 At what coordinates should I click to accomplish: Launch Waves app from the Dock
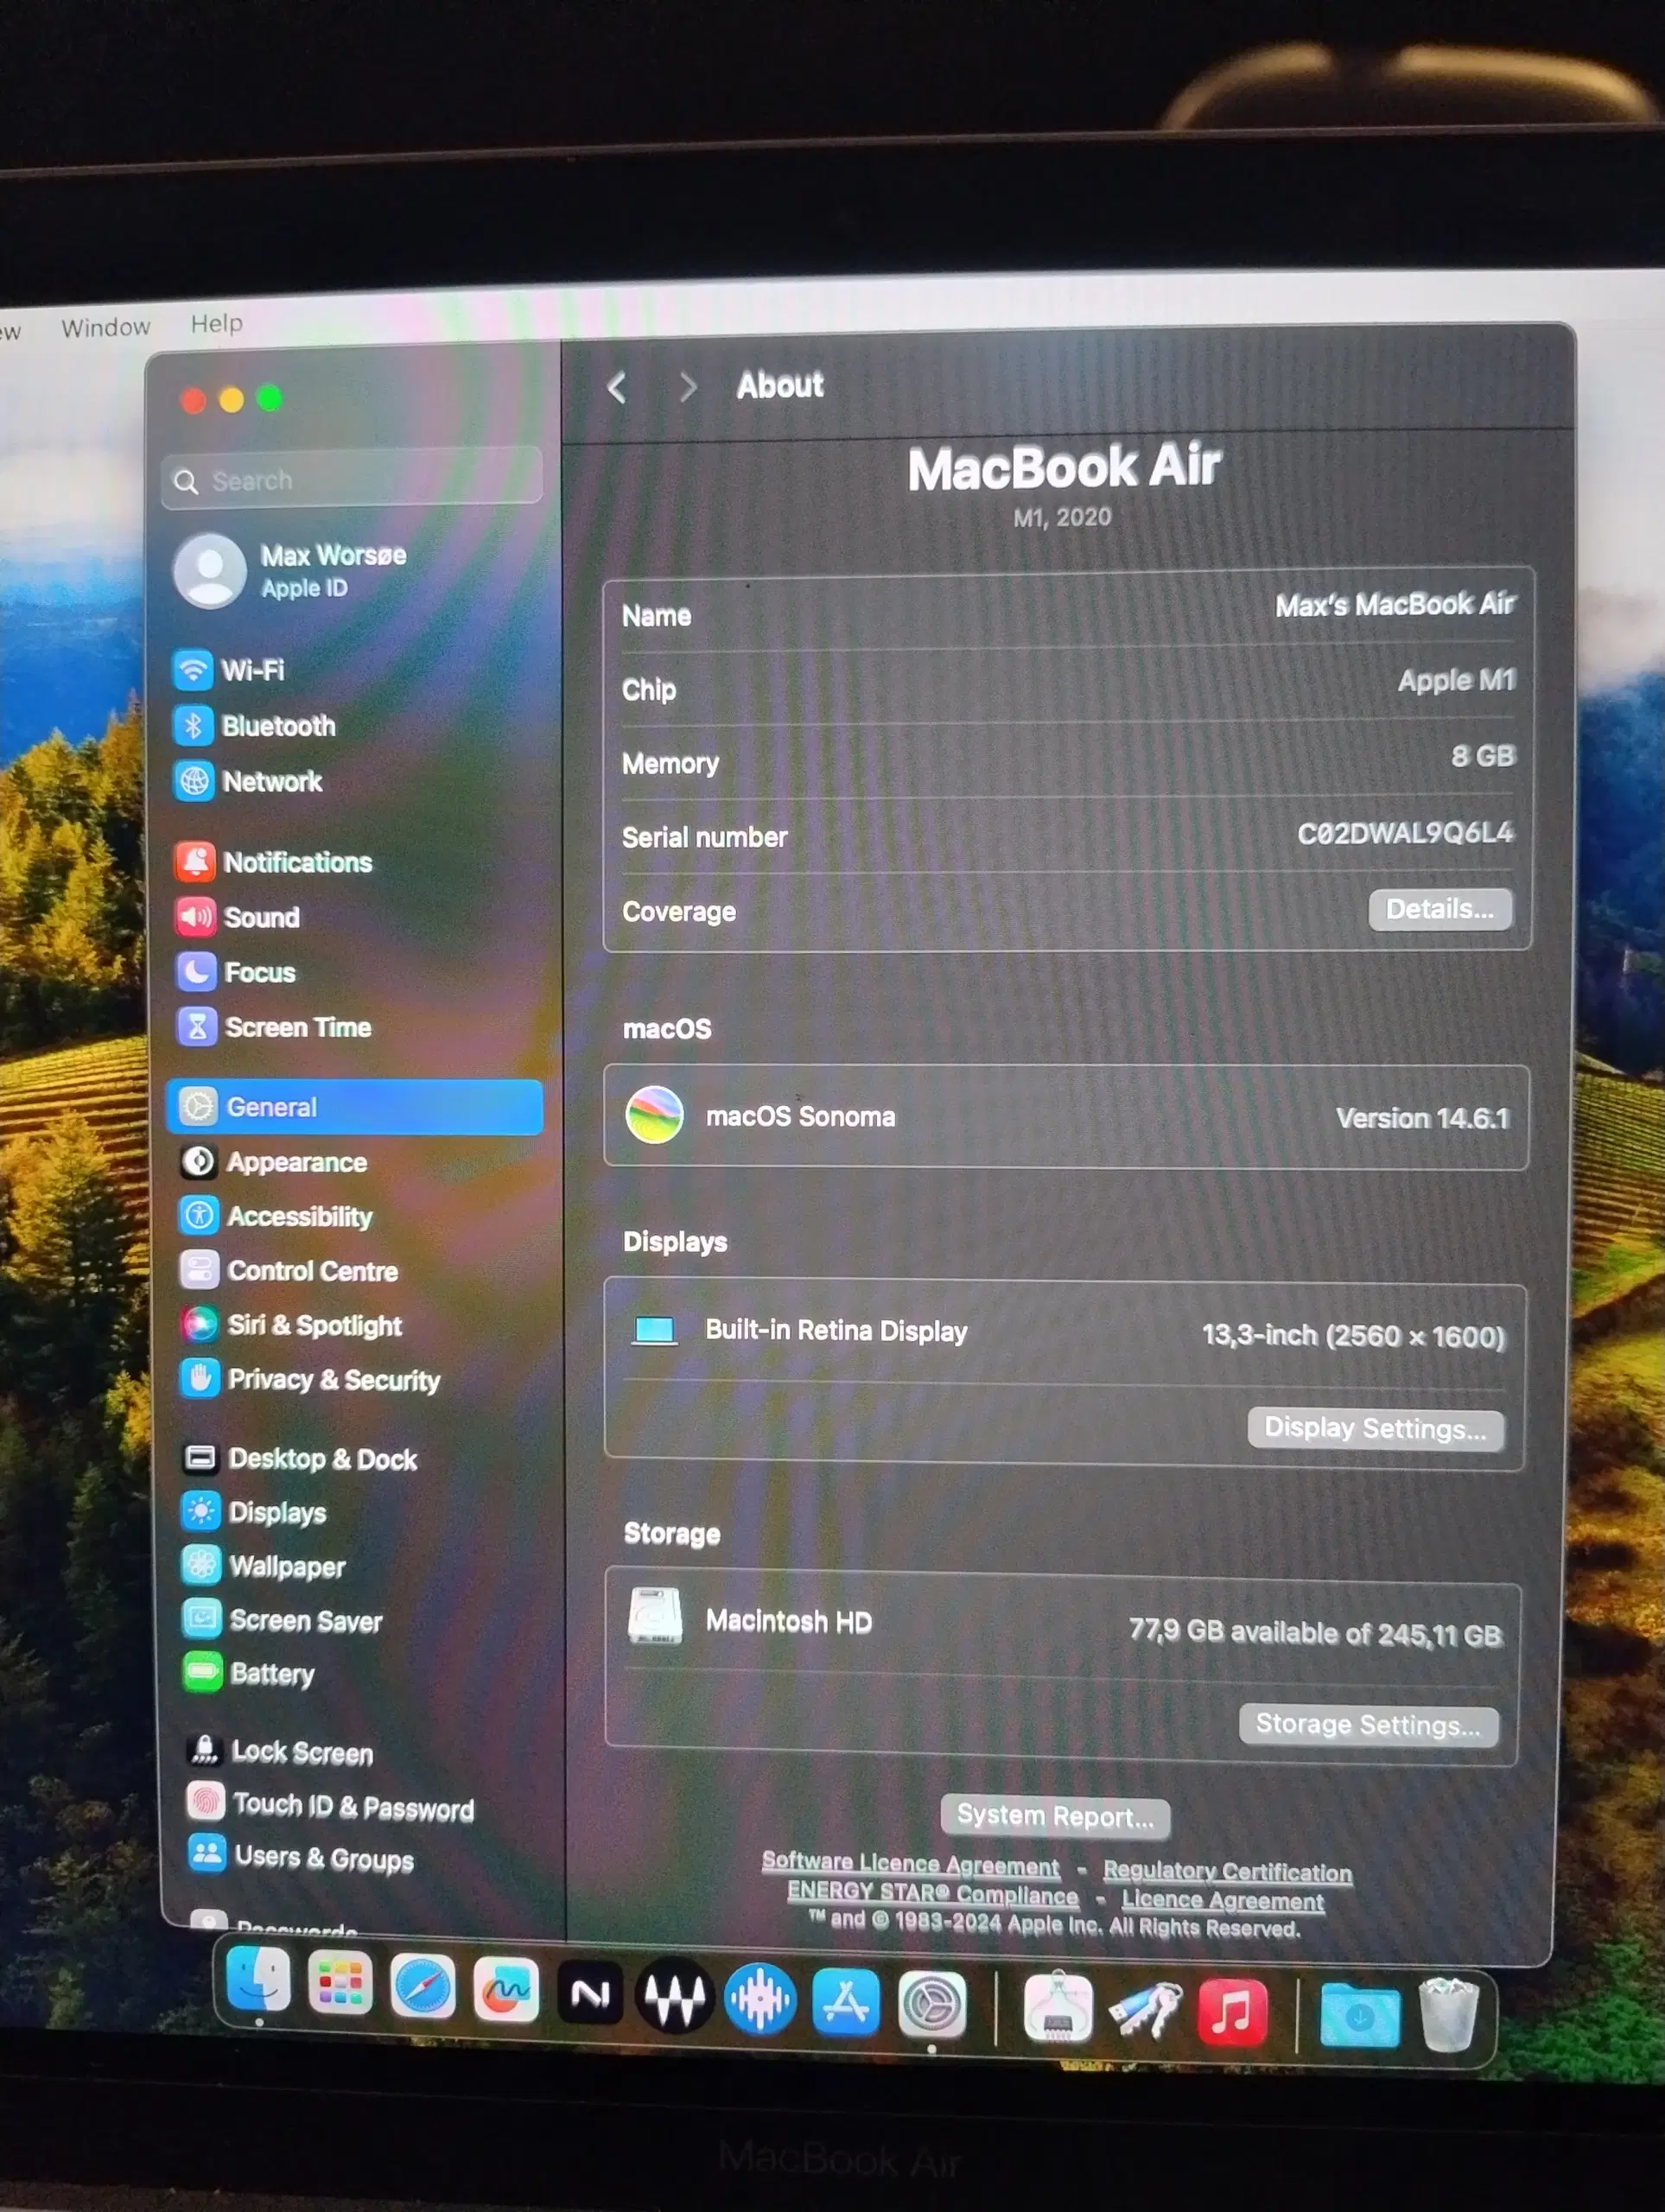click(x=675, y=1998)
